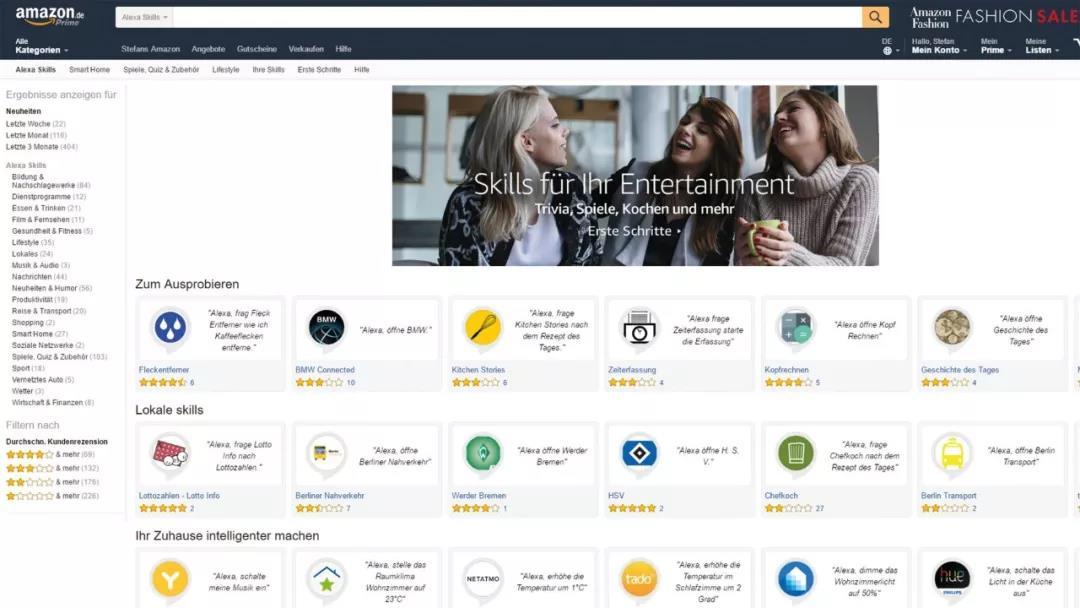The height and width of the screenshot is (608, 1080).
Task: Open the BMW Connected skill icon
Action: [326, 327]
